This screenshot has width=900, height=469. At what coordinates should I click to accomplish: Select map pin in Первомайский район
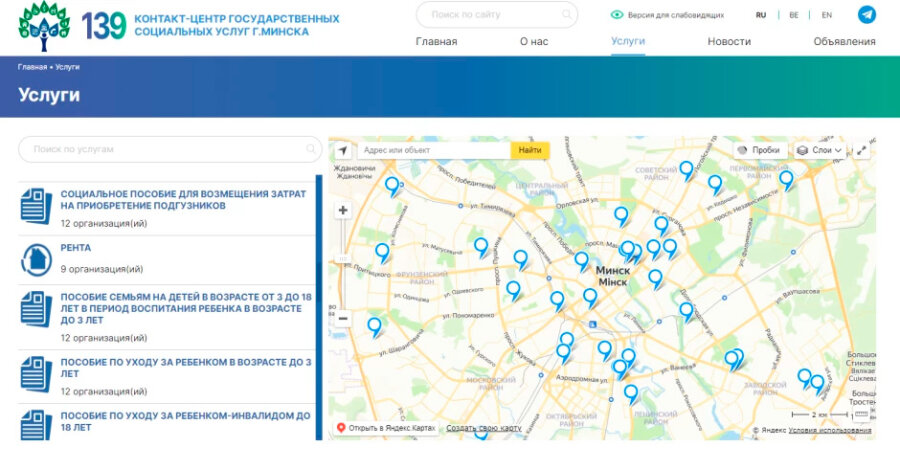786,180
